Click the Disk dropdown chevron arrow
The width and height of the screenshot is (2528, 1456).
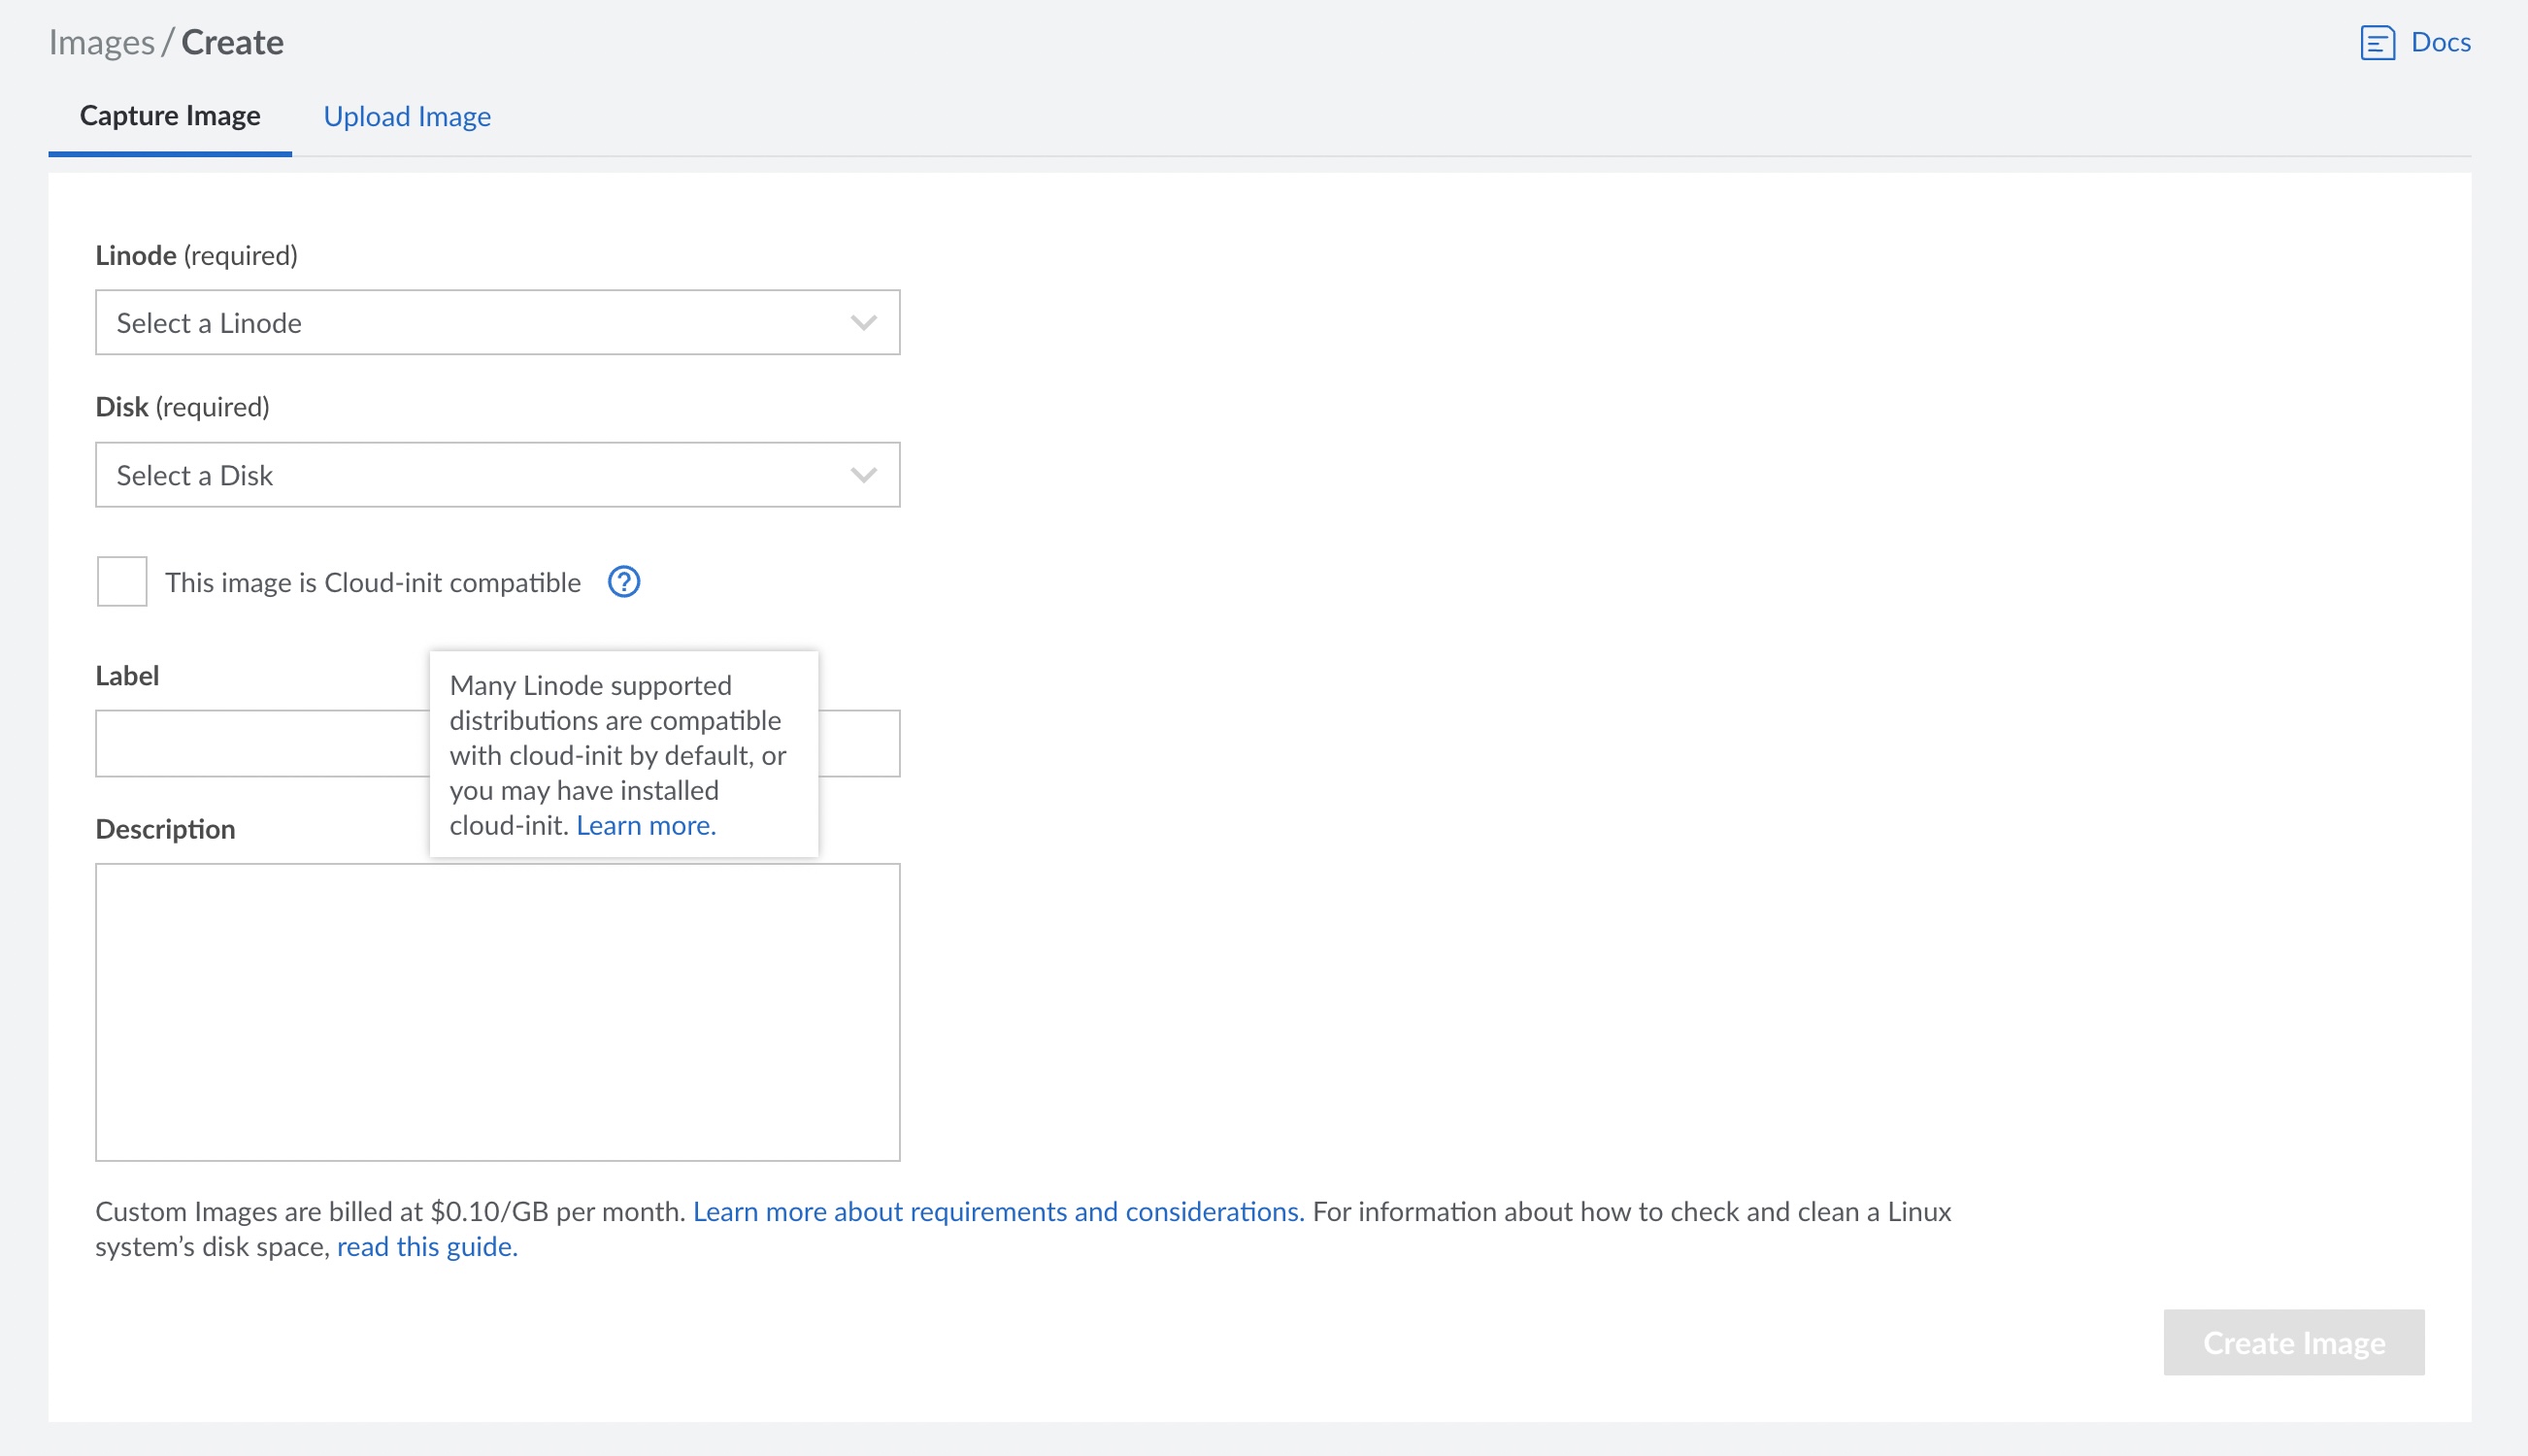click(x=863, y=475)
